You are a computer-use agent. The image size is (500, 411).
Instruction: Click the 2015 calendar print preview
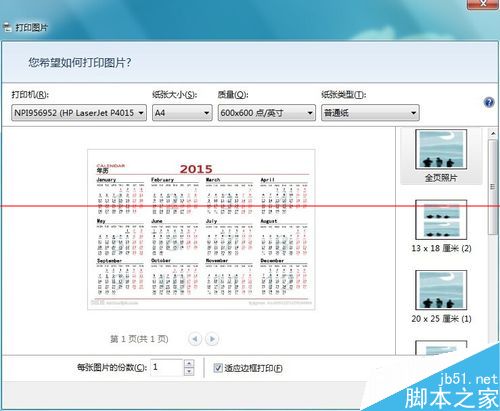click(201, 230)
